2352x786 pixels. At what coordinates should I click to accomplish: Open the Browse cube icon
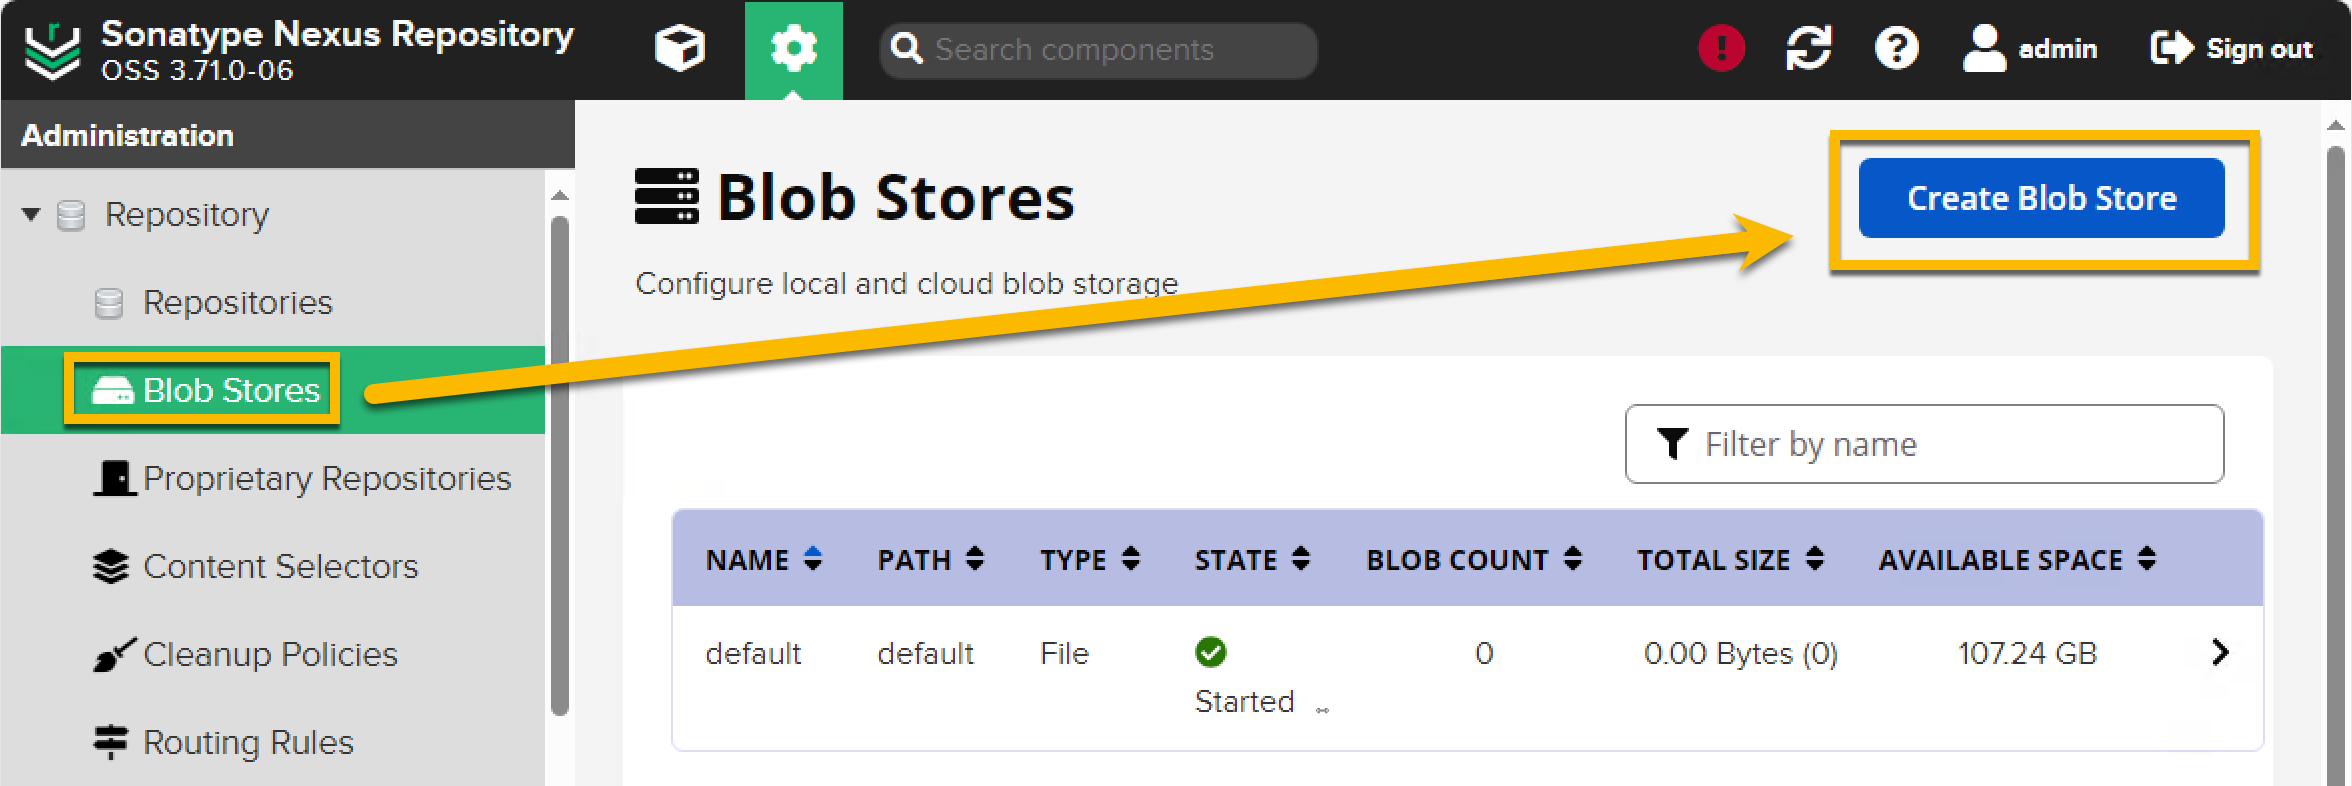[680, 49]
